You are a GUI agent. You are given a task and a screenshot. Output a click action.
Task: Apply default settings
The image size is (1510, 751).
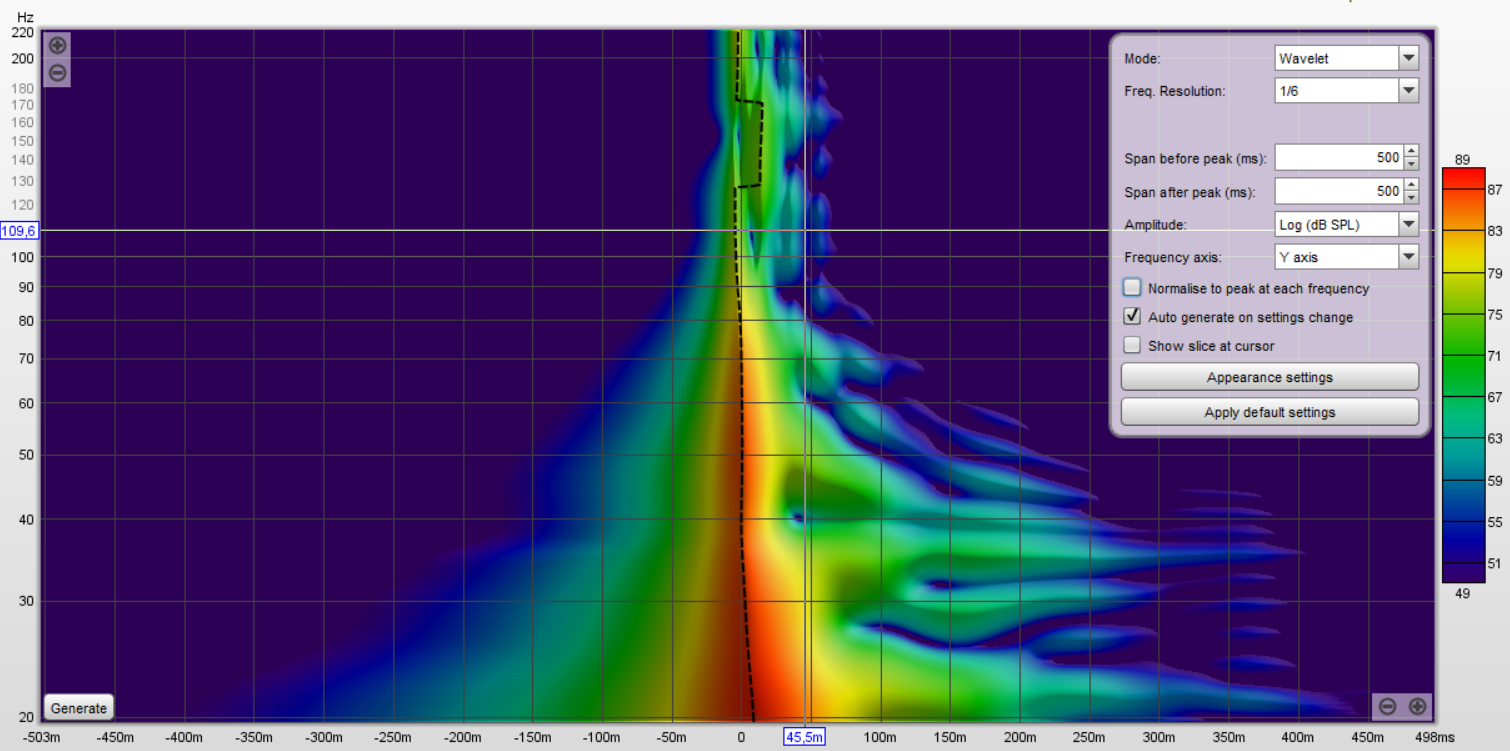point(1270,412)
